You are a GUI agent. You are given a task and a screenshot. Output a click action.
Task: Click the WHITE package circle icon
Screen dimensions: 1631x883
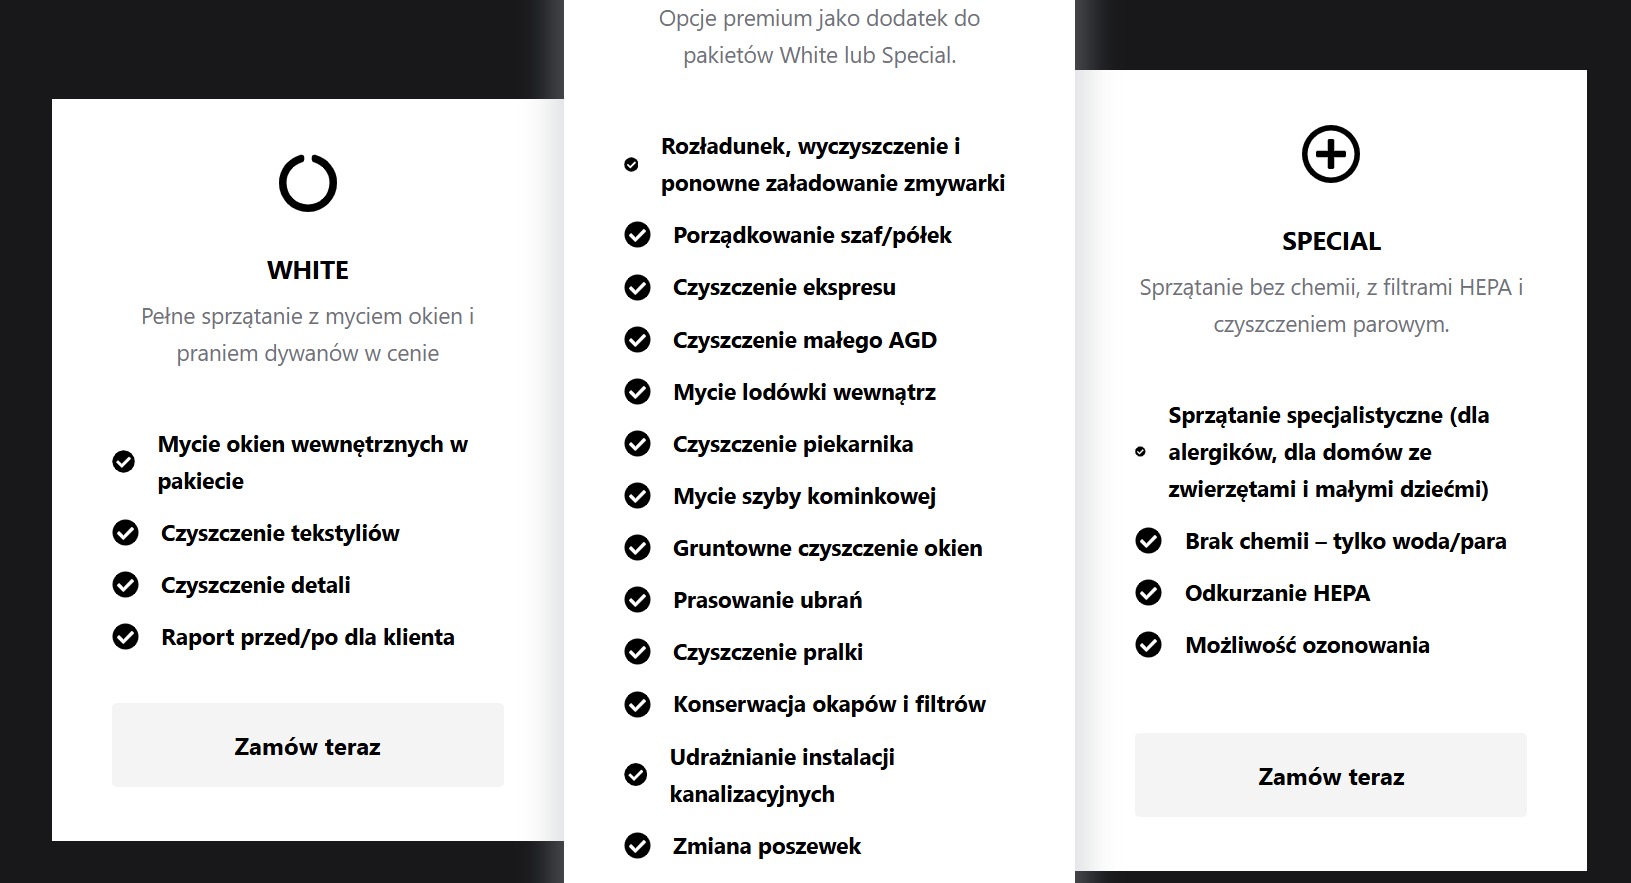307,183
